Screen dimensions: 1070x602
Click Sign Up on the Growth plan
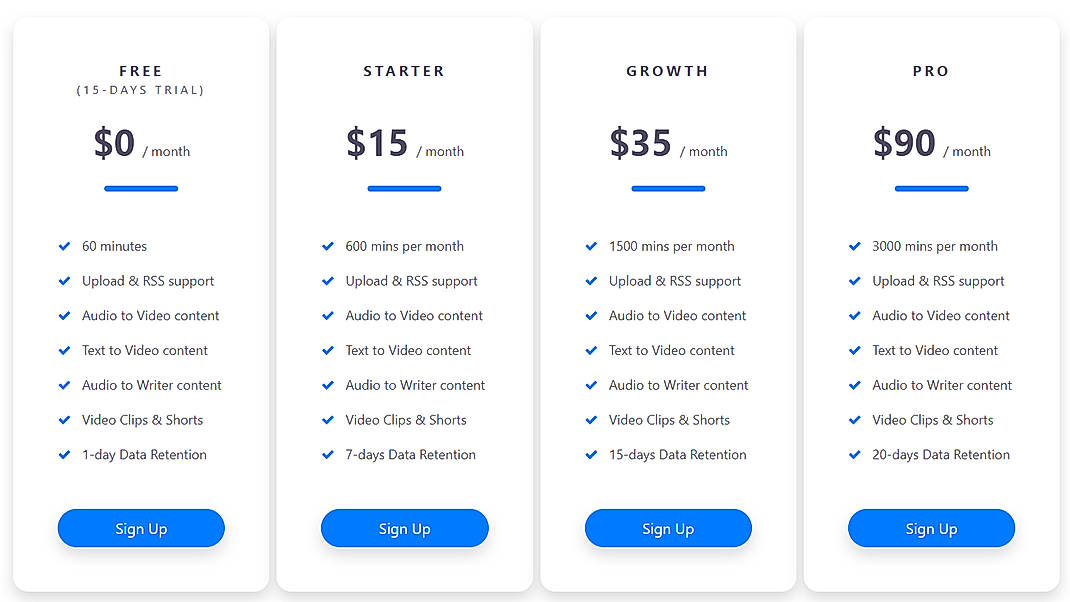coord(667,528)
